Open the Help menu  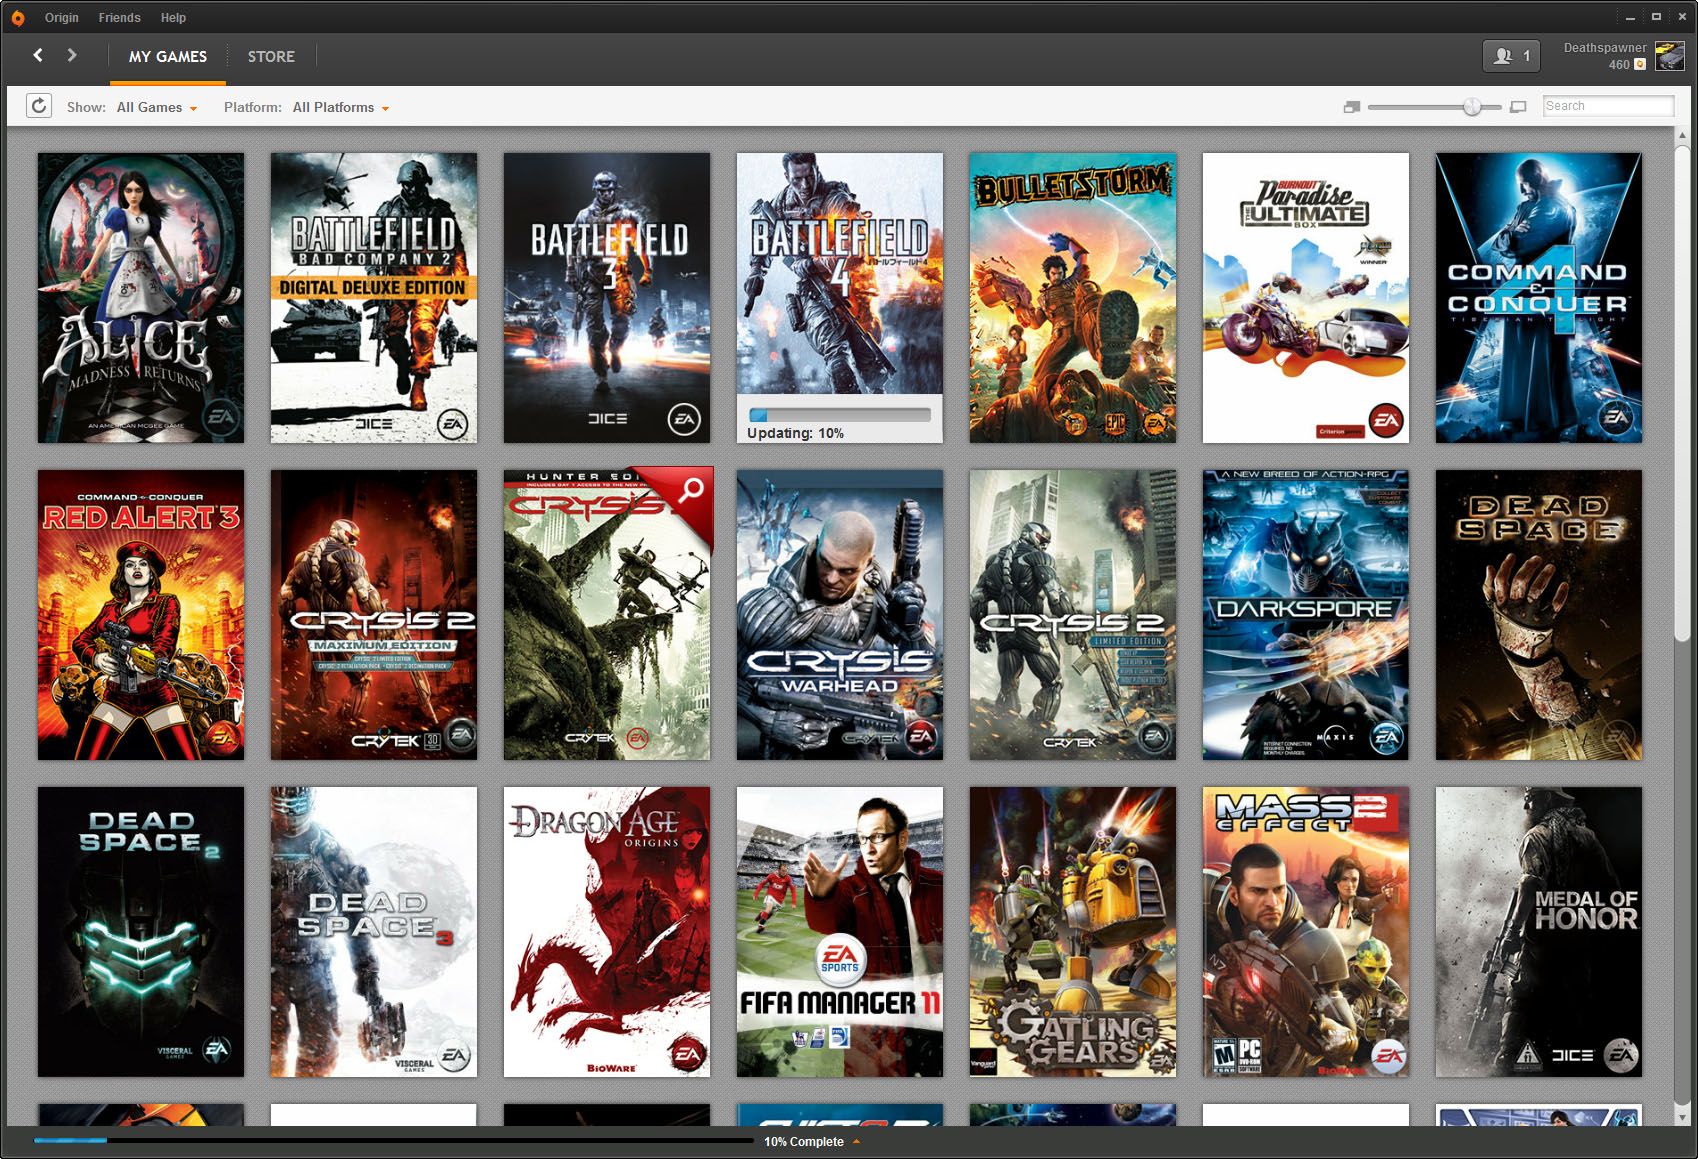click(x=174, y=17)
